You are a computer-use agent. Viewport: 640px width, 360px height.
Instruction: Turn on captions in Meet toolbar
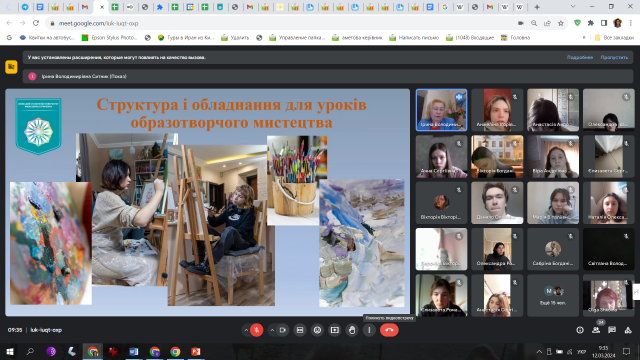(300, 330)
